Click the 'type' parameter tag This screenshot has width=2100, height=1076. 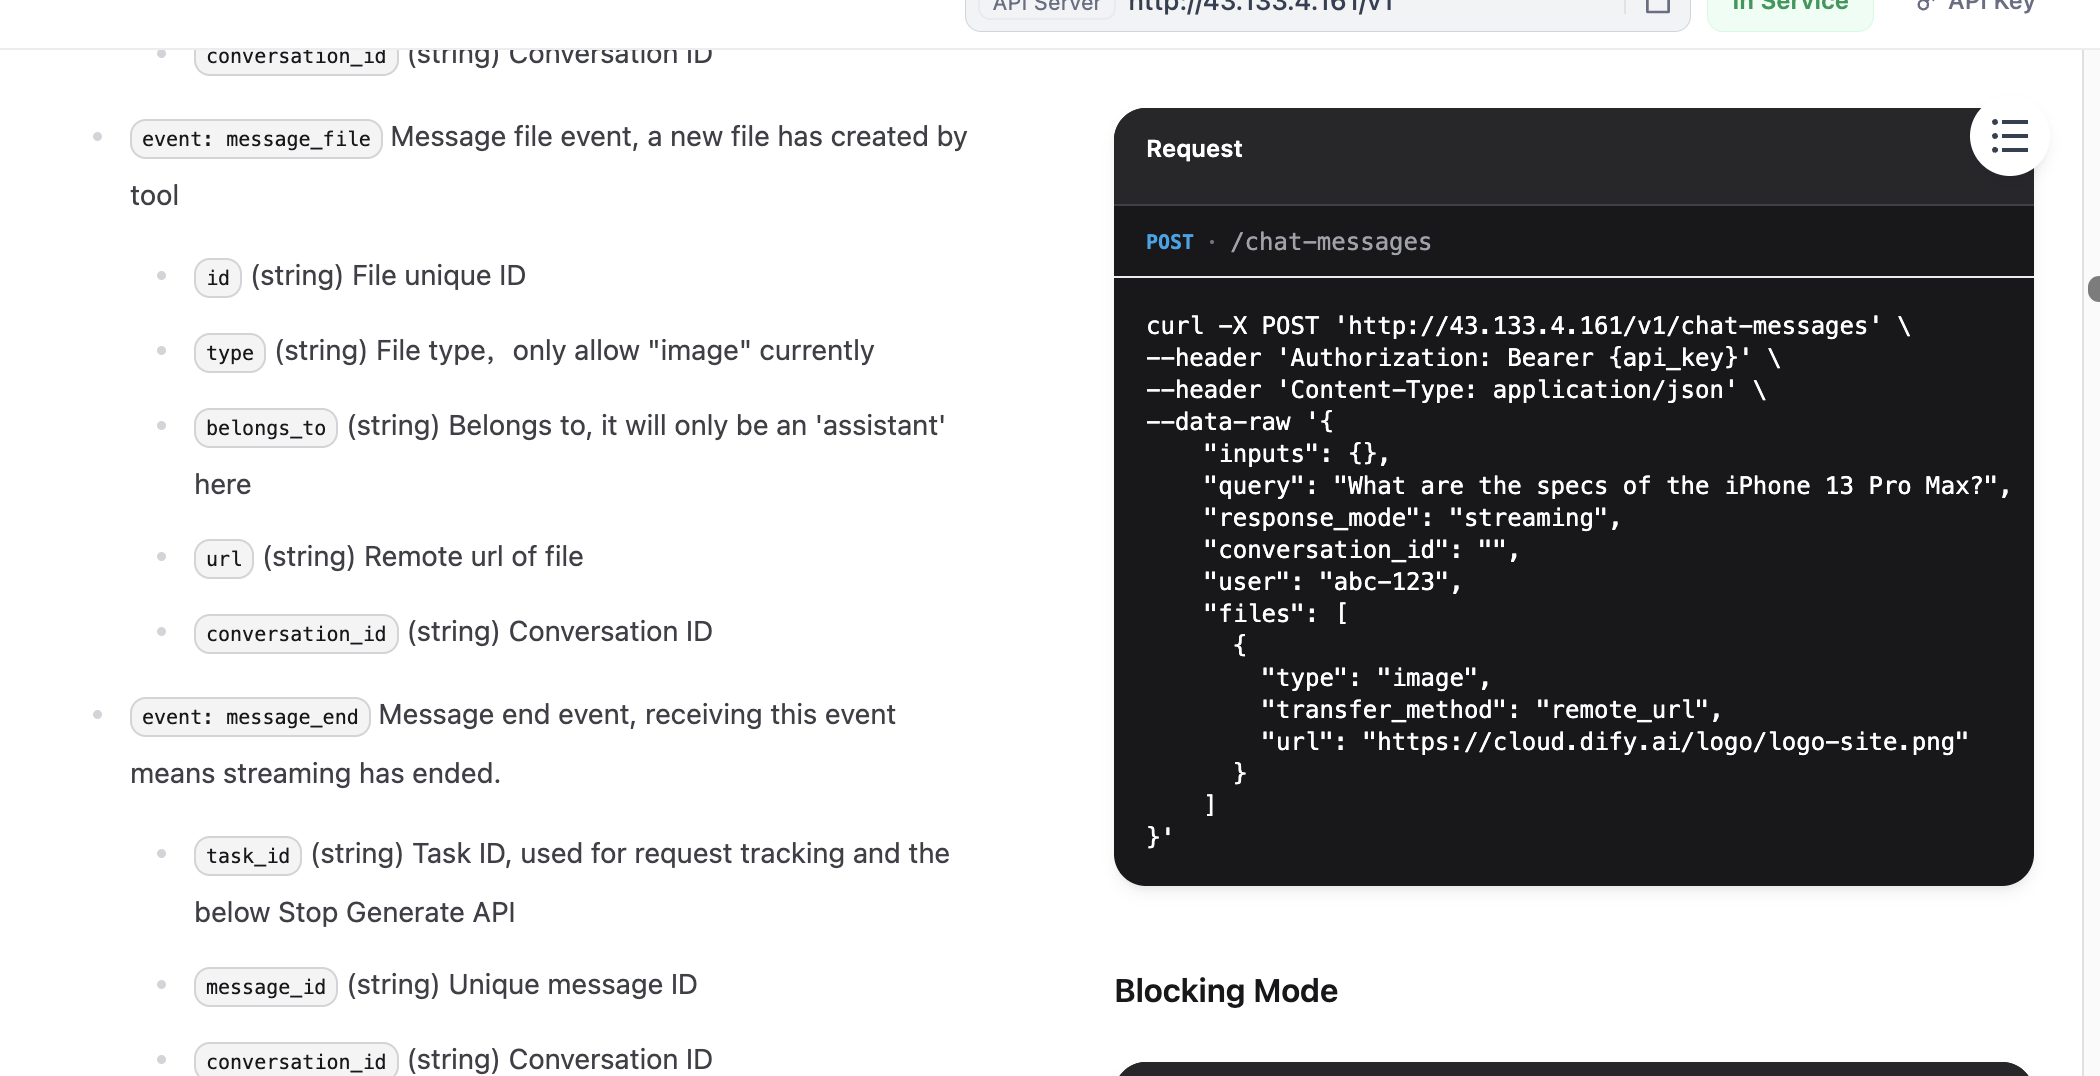click(x=230, y=353)
